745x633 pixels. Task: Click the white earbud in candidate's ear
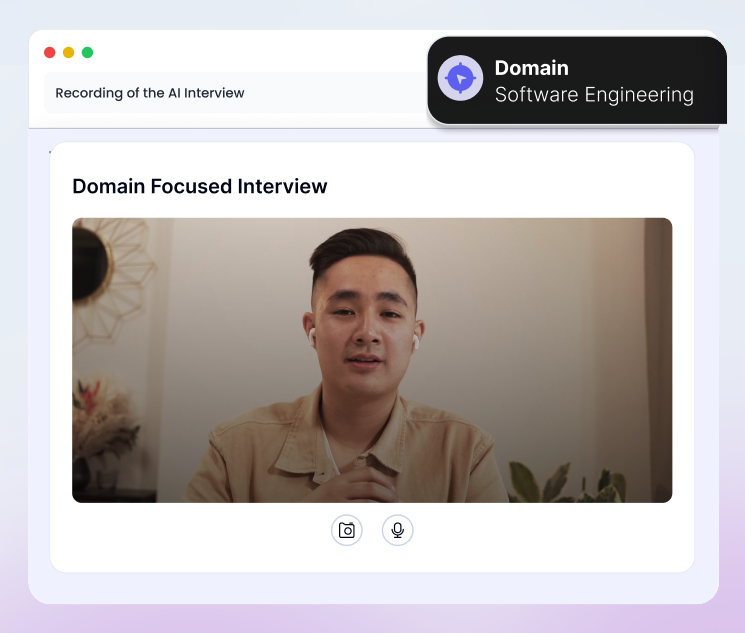(x=412, y=340)
